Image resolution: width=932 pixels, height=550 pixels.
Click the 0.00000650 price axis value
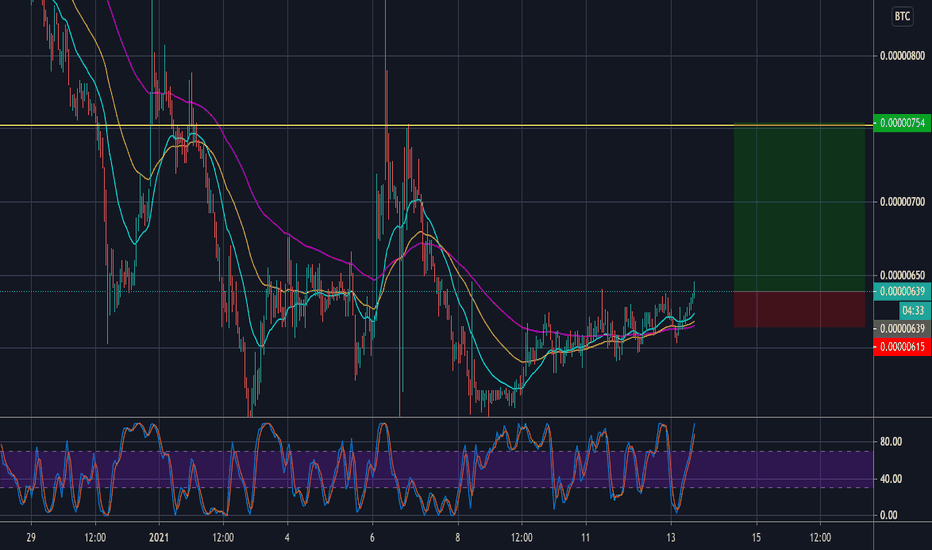[902, 275]
